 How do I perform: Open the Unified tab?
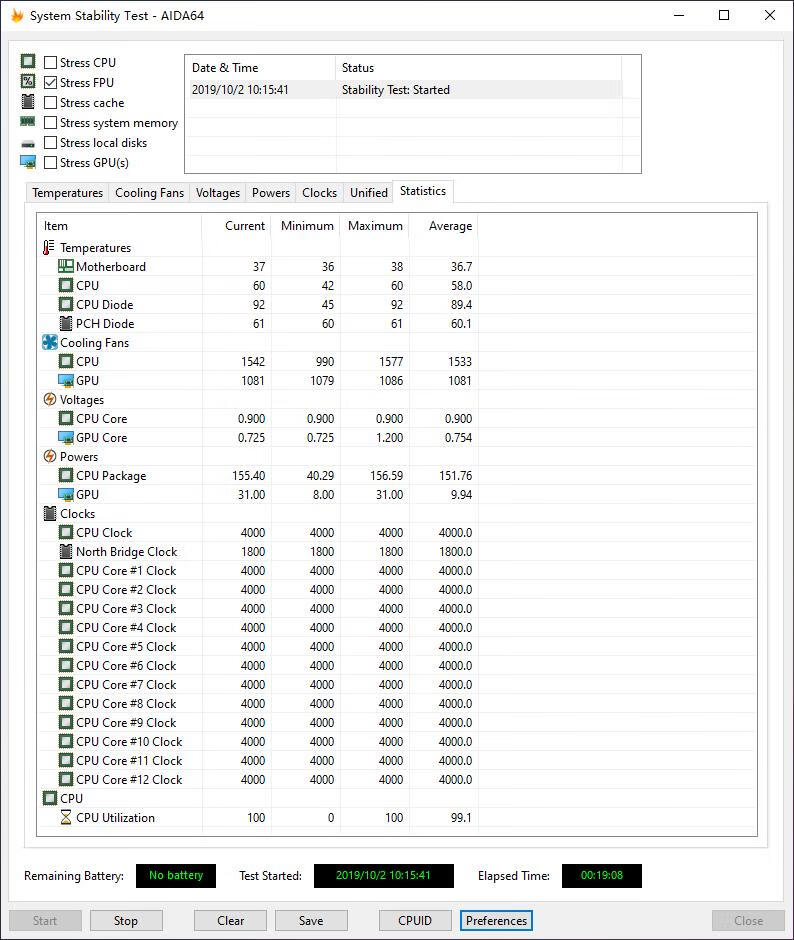coord(369,193)
